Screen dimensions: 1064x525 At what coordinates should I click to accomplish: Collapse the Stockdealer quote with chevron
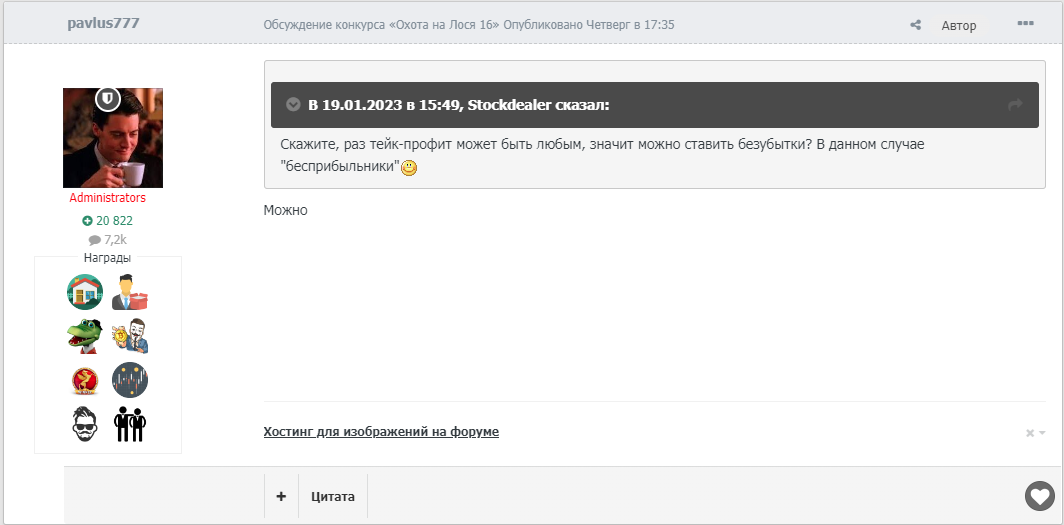[293, 104]
